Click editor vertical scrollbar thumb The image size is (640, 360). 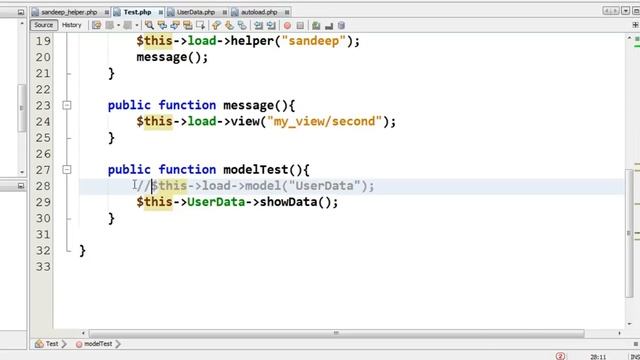tap(629, 233)
